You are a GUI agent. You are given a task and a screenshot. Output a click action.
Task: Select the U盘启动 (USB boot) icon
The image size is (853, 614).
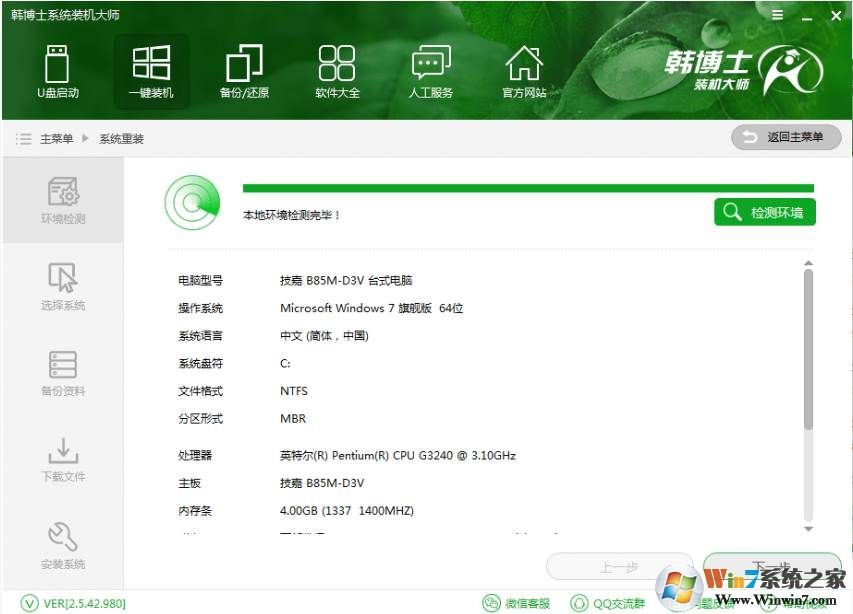coord(57,70)
